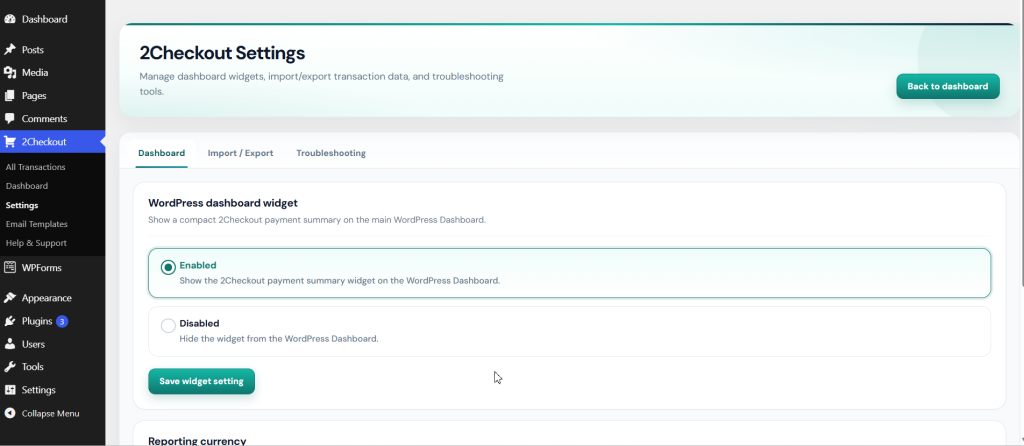
Task: Open All Transactions submenu item
Action: click(x=35, y=167)
